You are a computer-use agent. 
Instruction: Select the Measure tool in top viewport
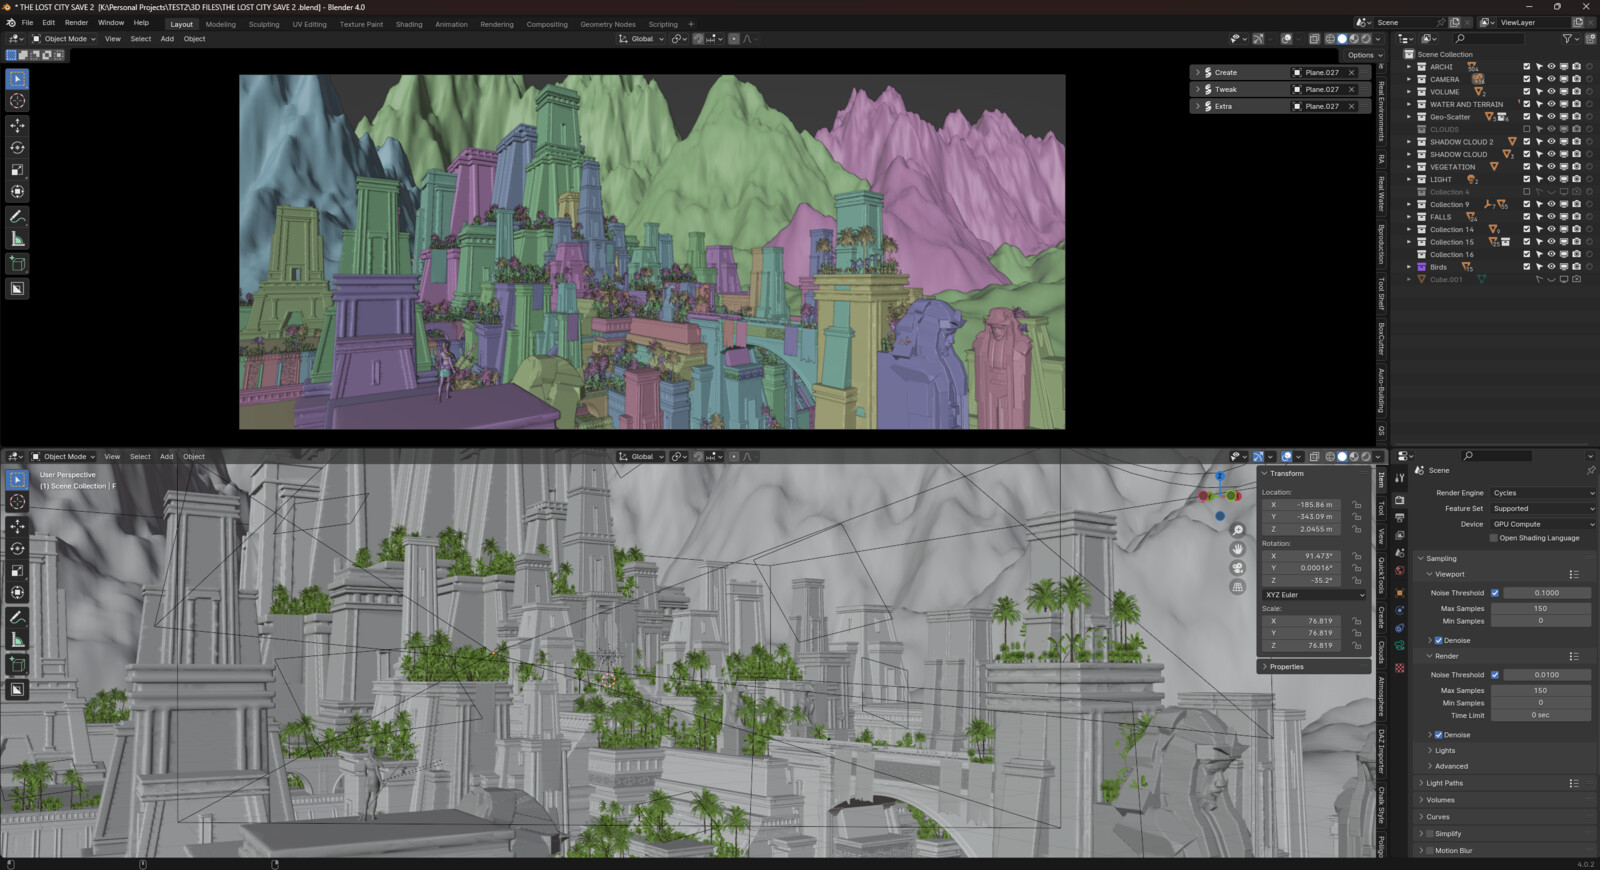pyautogui.click(x=17, y=238)
